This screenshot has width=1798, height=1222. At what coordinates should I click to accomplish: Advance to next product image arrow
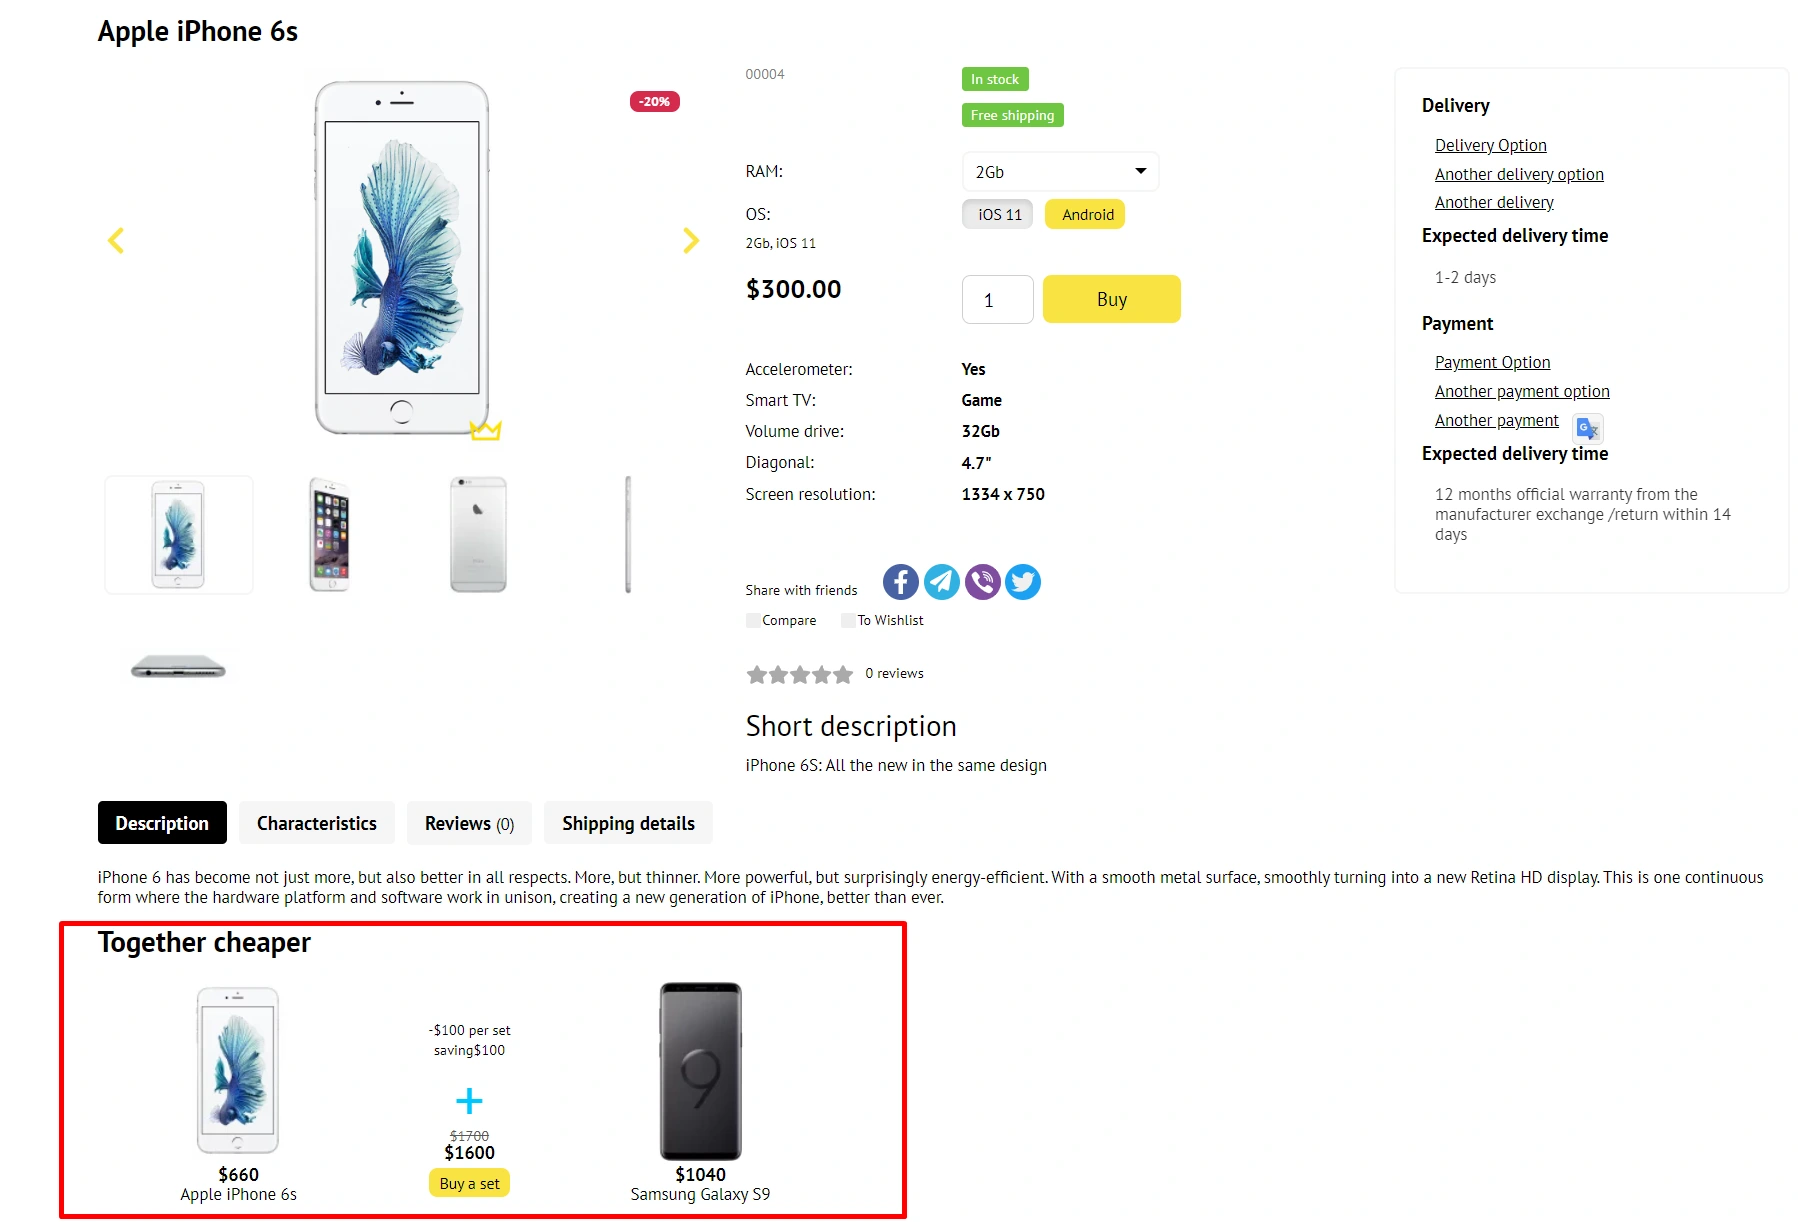(x=690, y=240)
